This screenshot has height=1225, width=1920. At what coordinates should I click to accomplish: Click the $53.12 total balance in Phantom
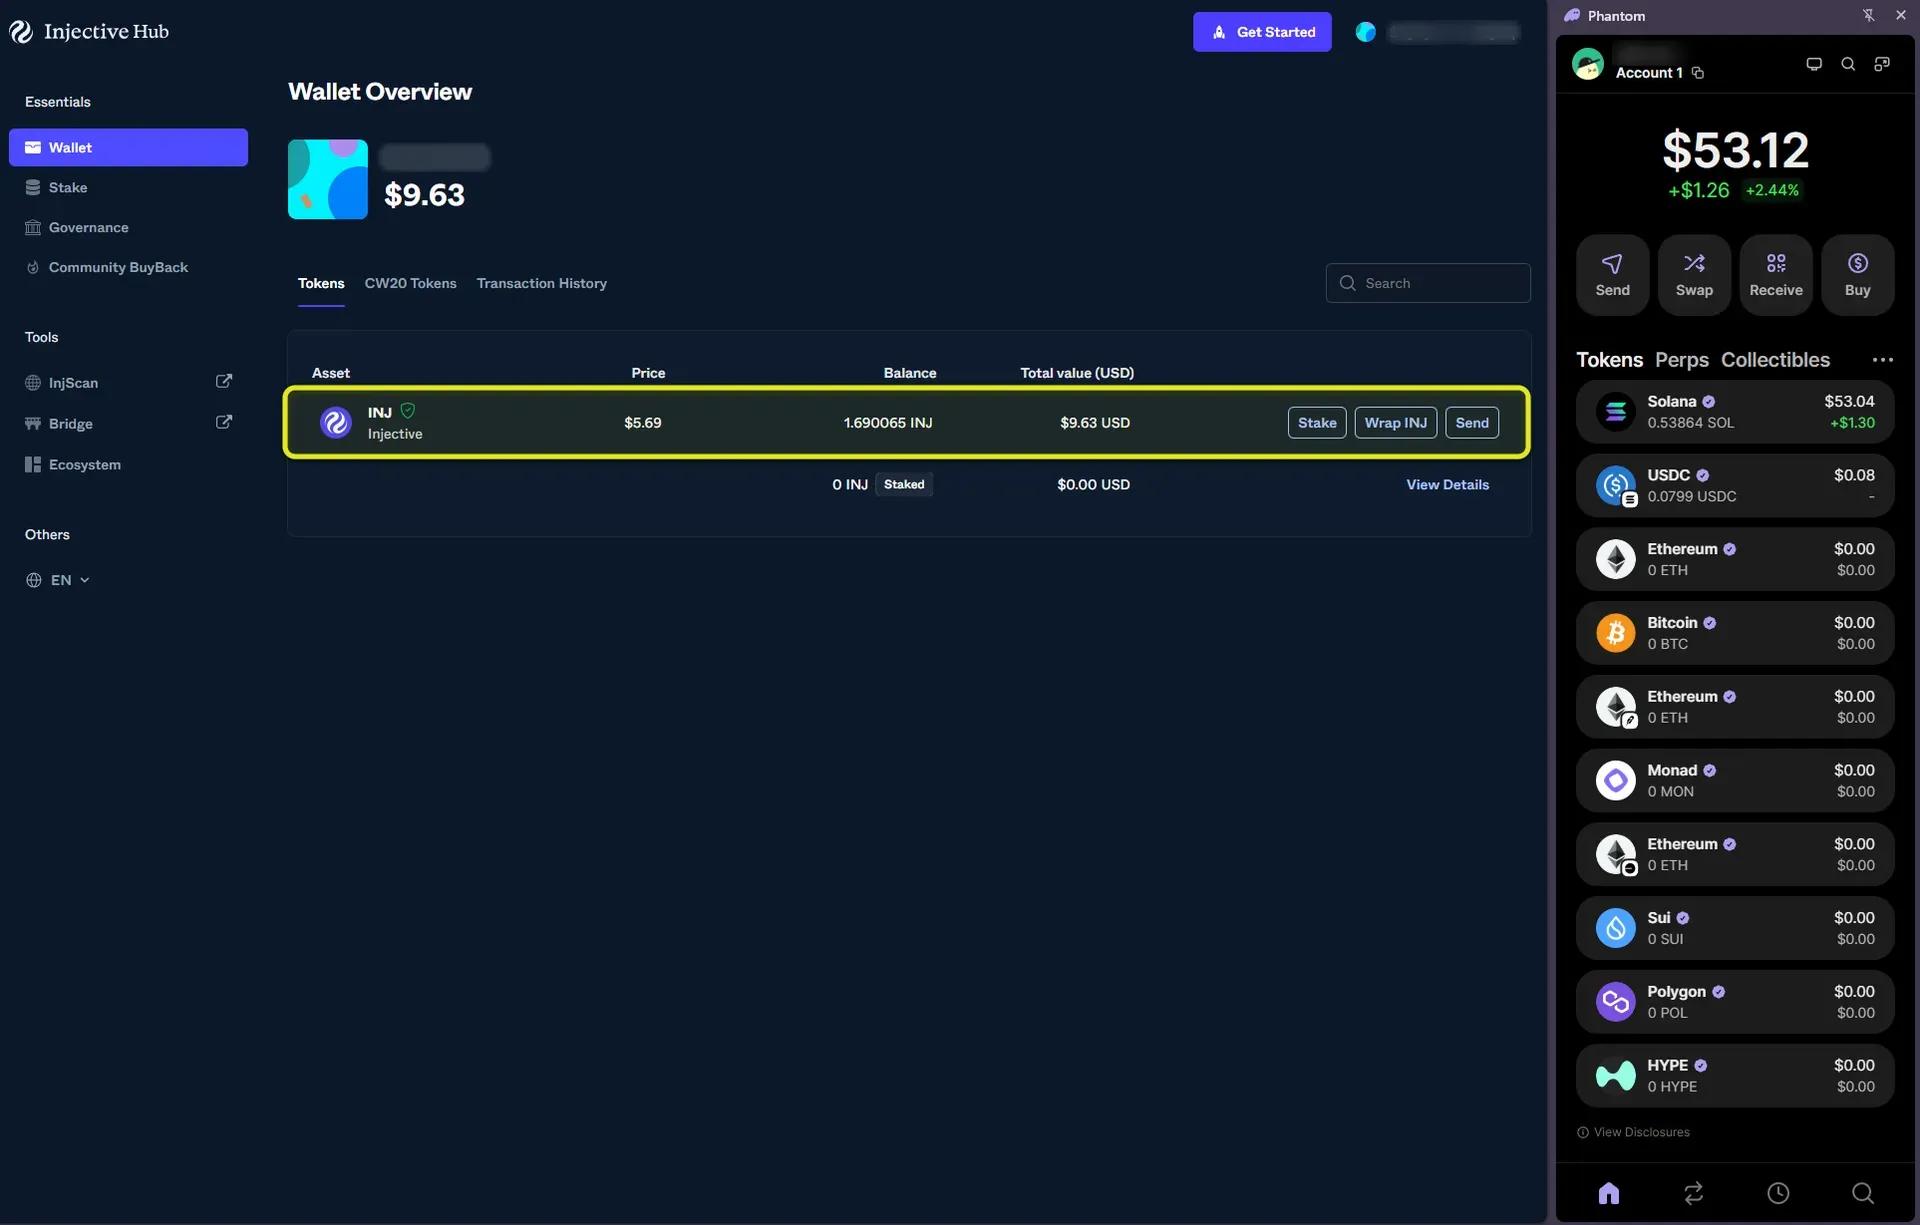[1735, 151]
